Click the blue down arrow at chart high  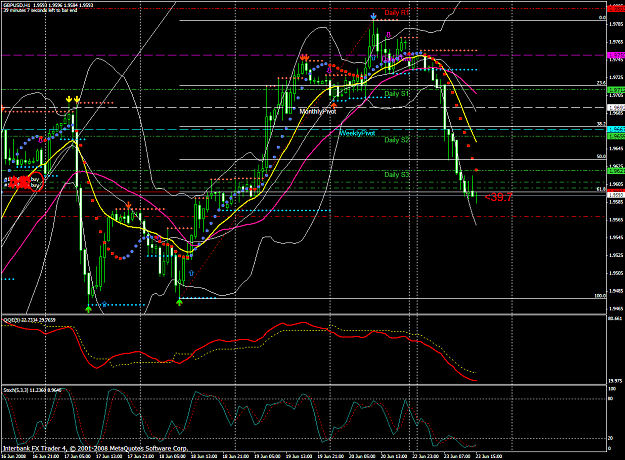click(373, 16)
